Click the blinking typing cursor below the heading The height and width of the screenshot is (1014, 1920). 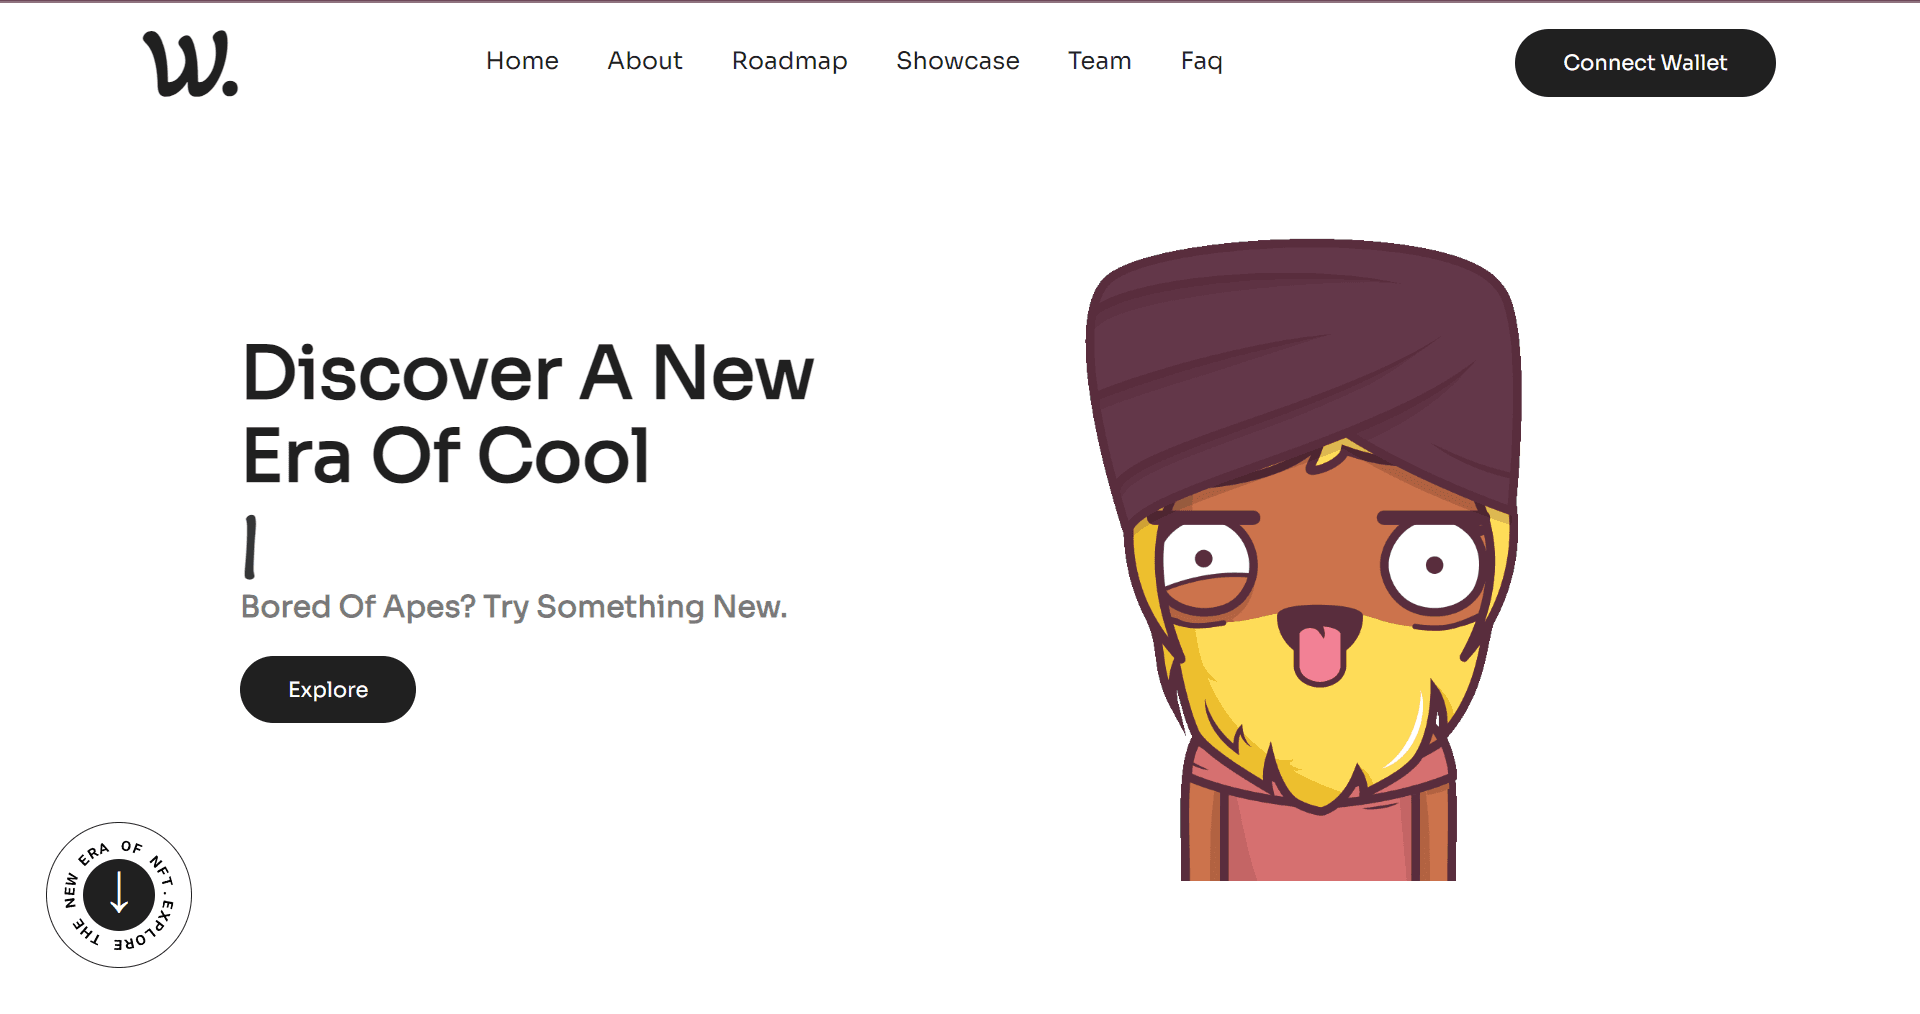coord(250,547)
